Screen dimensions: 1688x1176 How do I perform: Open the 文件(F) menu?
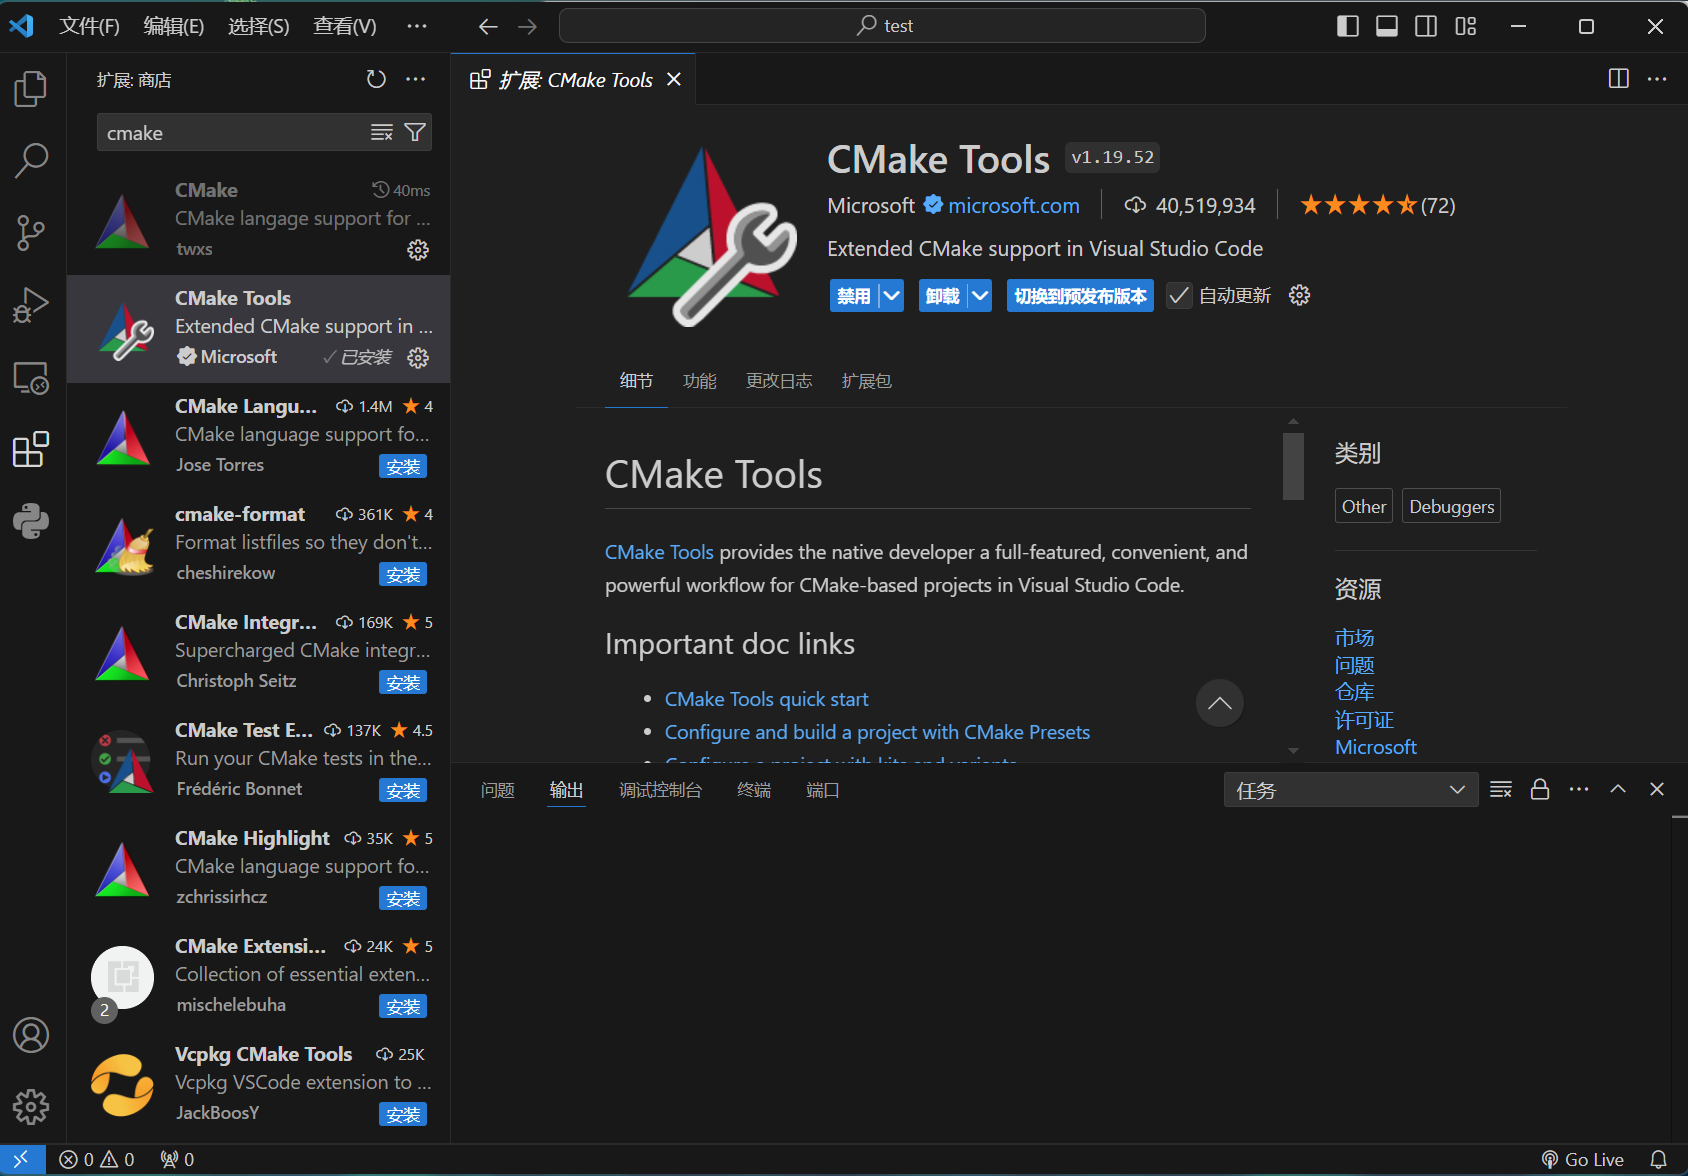[90, 26]
